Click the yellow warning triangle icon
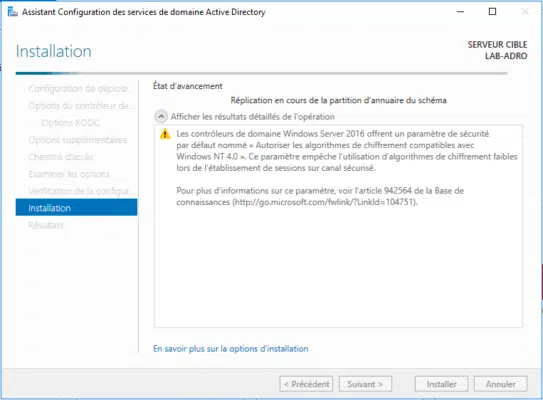 tap(165, 134)
